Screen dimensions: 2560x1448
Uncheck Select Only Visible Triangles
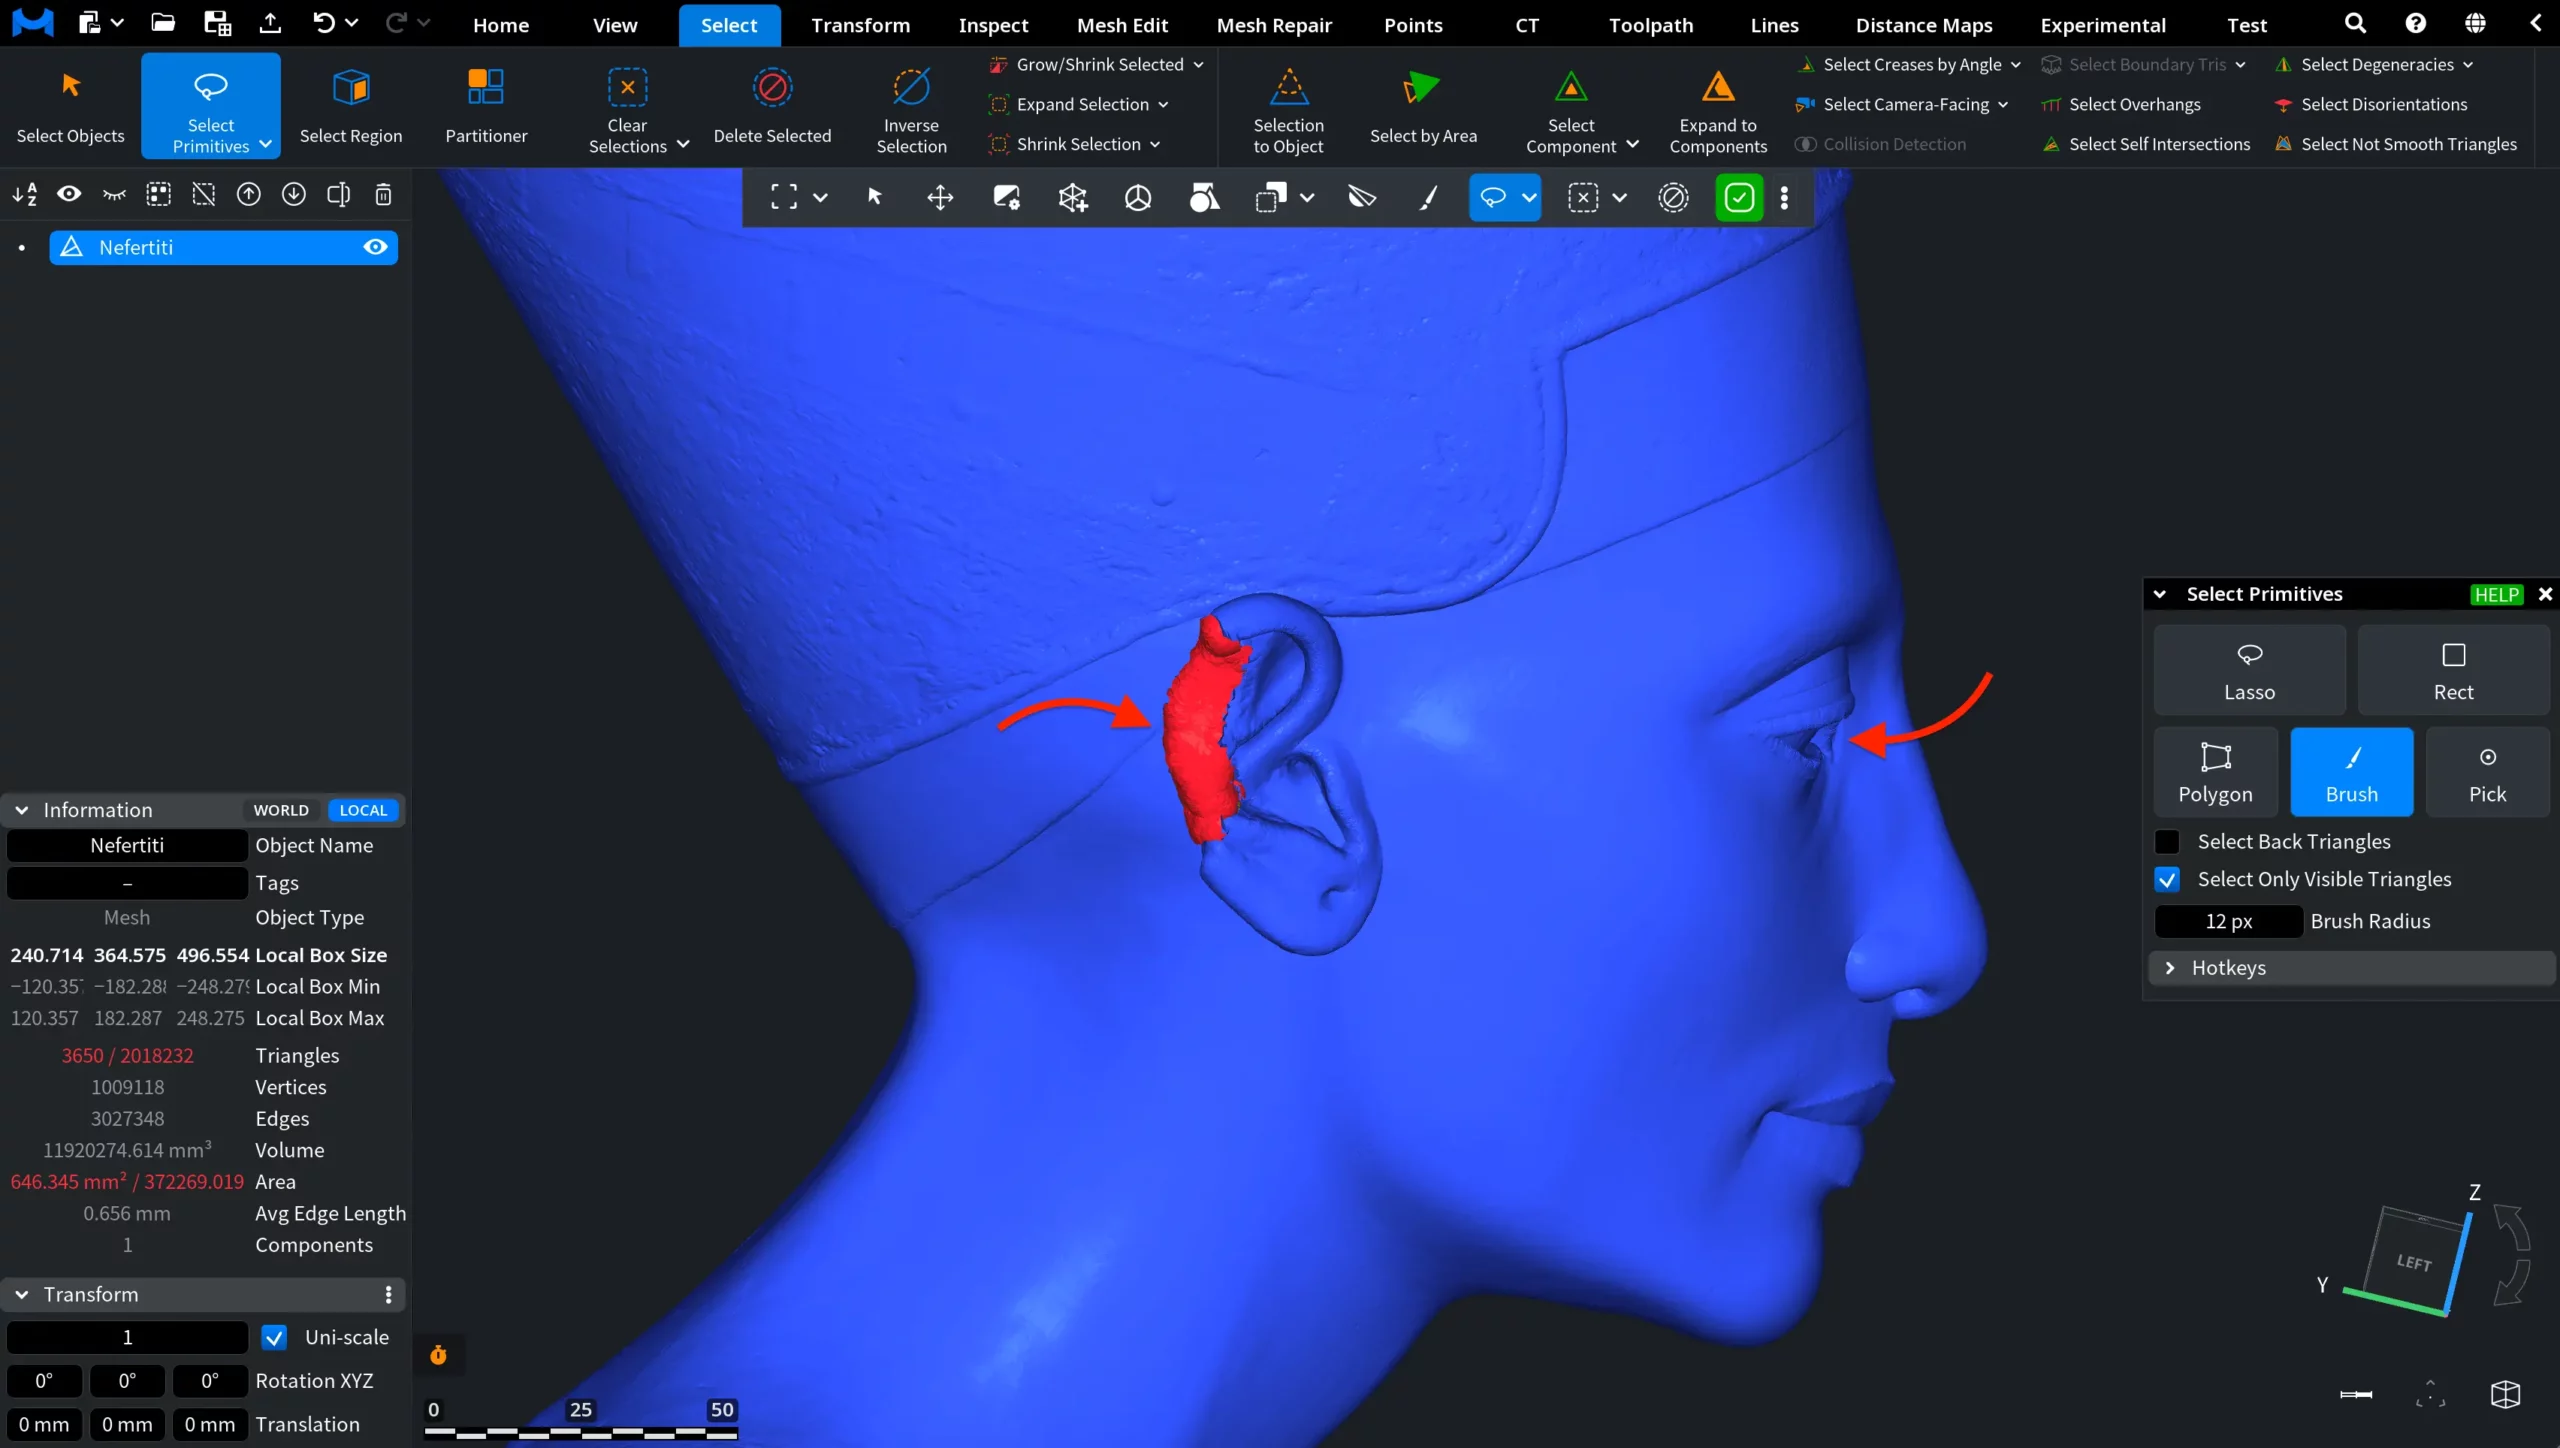[x=2166, y=880]
